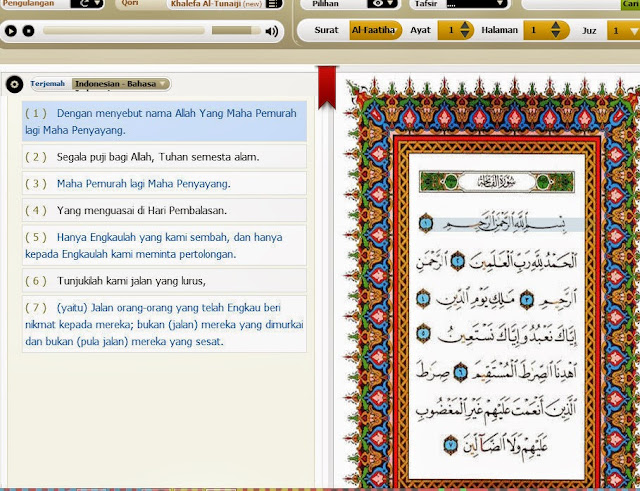640x491 pixels.
Task: Select 'Yang menguasai di Hari Pembalasan'
Action: 164,211
